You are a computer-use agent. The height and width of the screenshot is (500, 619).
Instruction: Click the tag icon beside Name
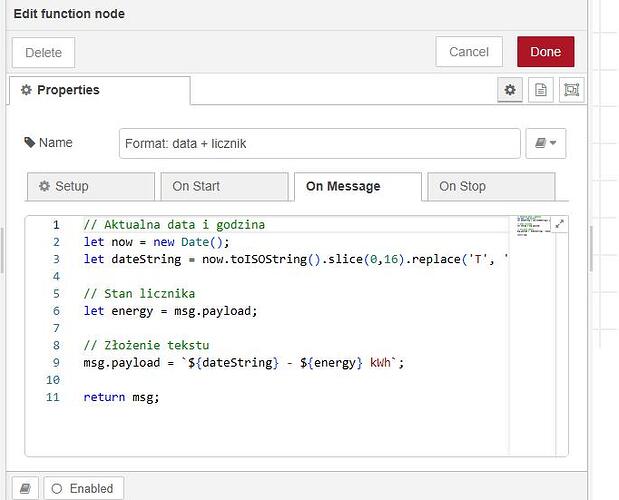[30, 142]
